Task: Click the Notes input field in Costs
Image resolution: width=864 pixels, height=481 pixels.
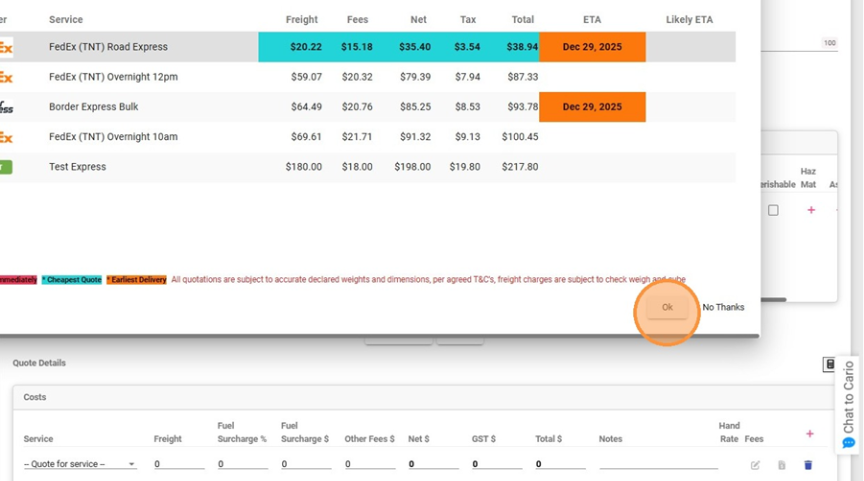Action: 657,464
